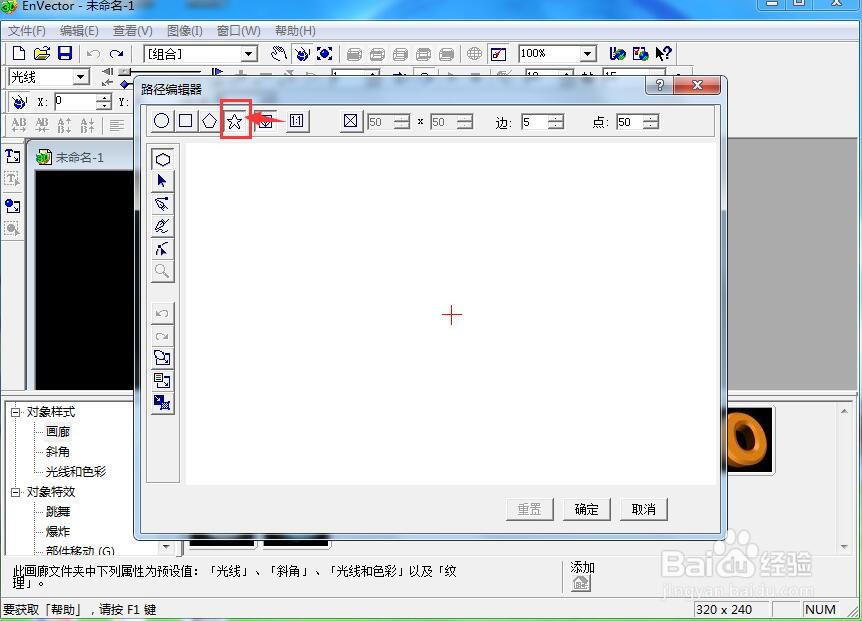Image resolution: width=862 pixels, height=621 pixels.
Task: Click the insert text tool in left panel
Action: tap(13, 156)
